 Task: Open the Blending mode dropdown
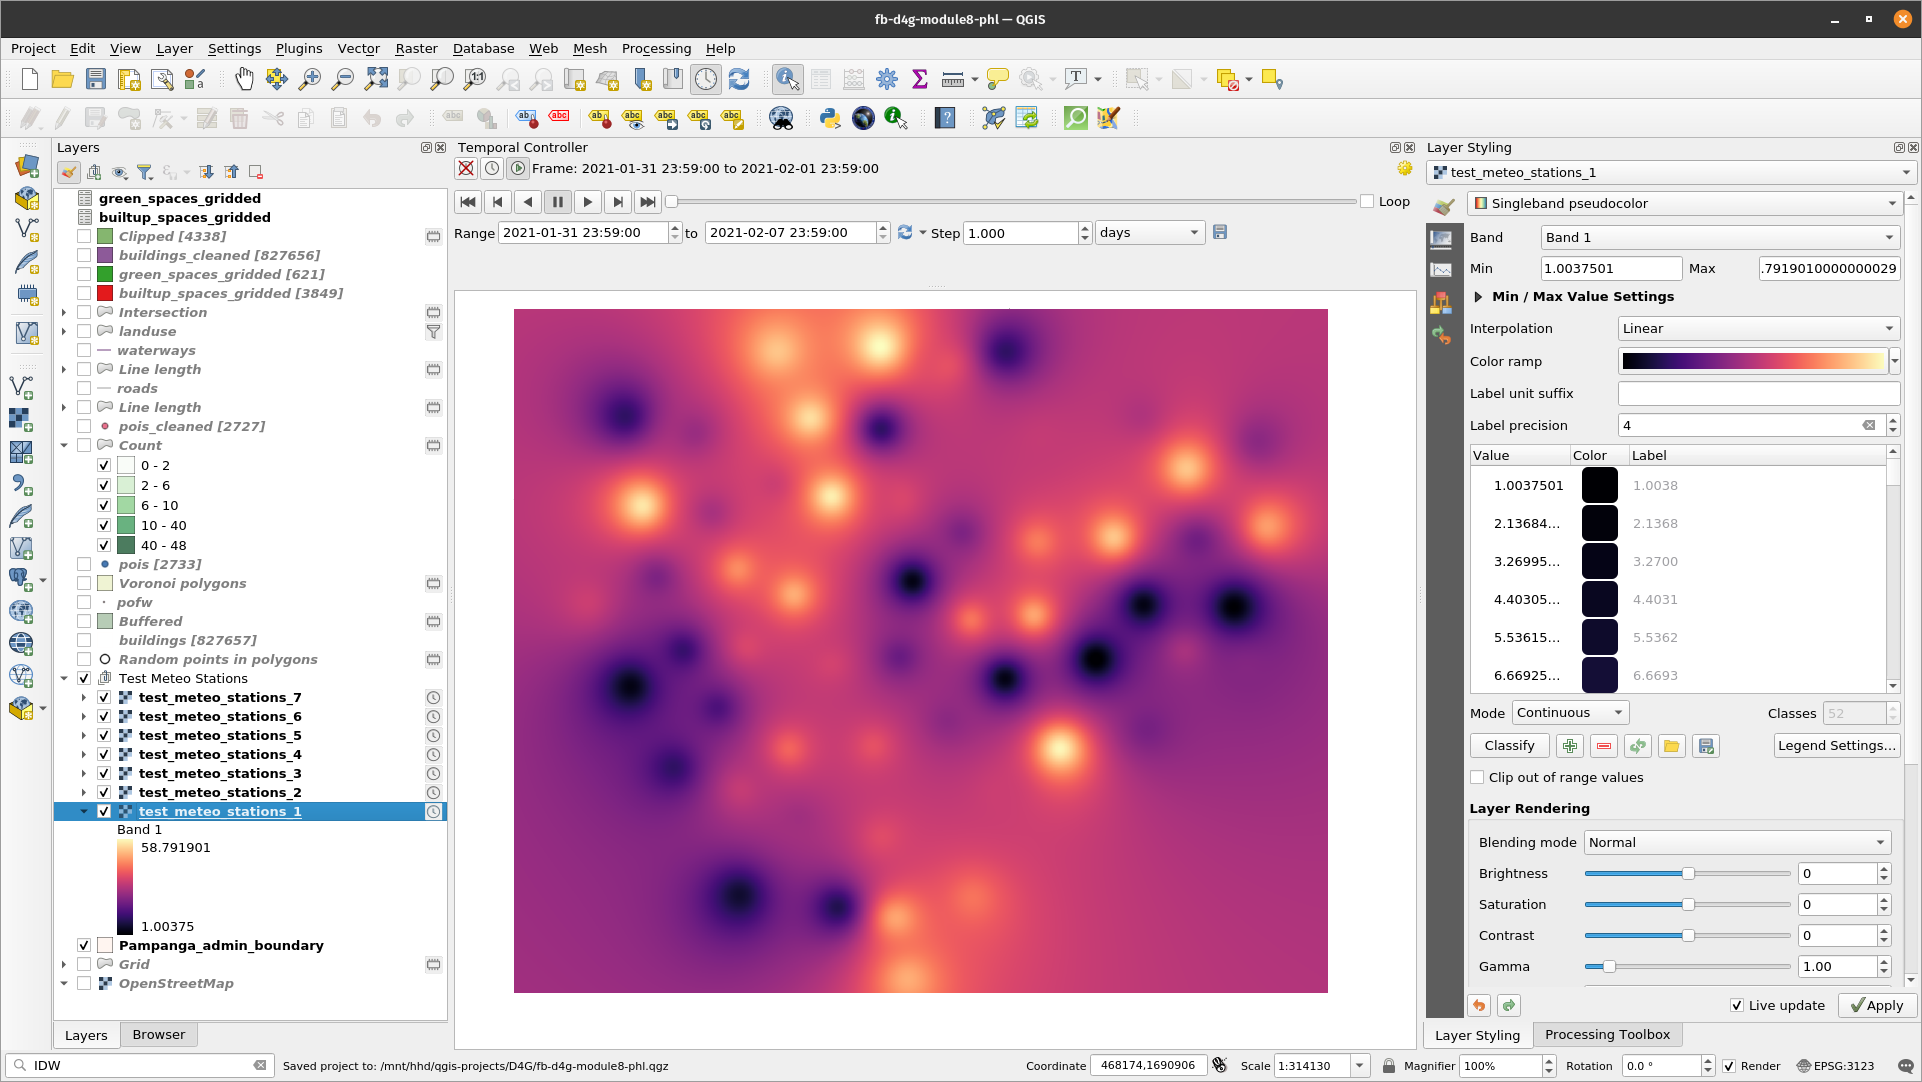point(1738,843)
